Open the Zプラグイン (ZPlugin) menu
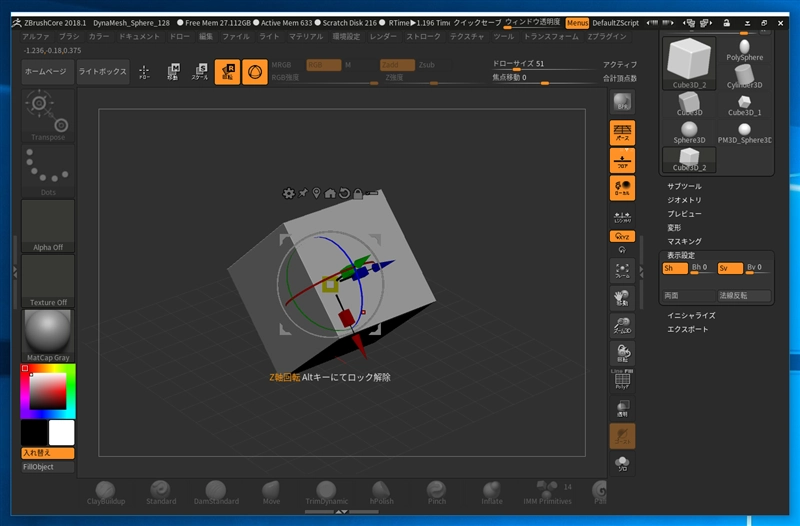800x526 pixels. pyautogui.click(x=607, y=37)
